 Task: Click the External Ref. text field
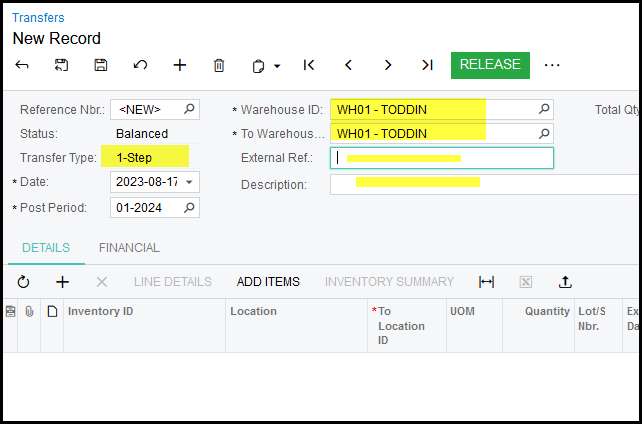(441, 158)
